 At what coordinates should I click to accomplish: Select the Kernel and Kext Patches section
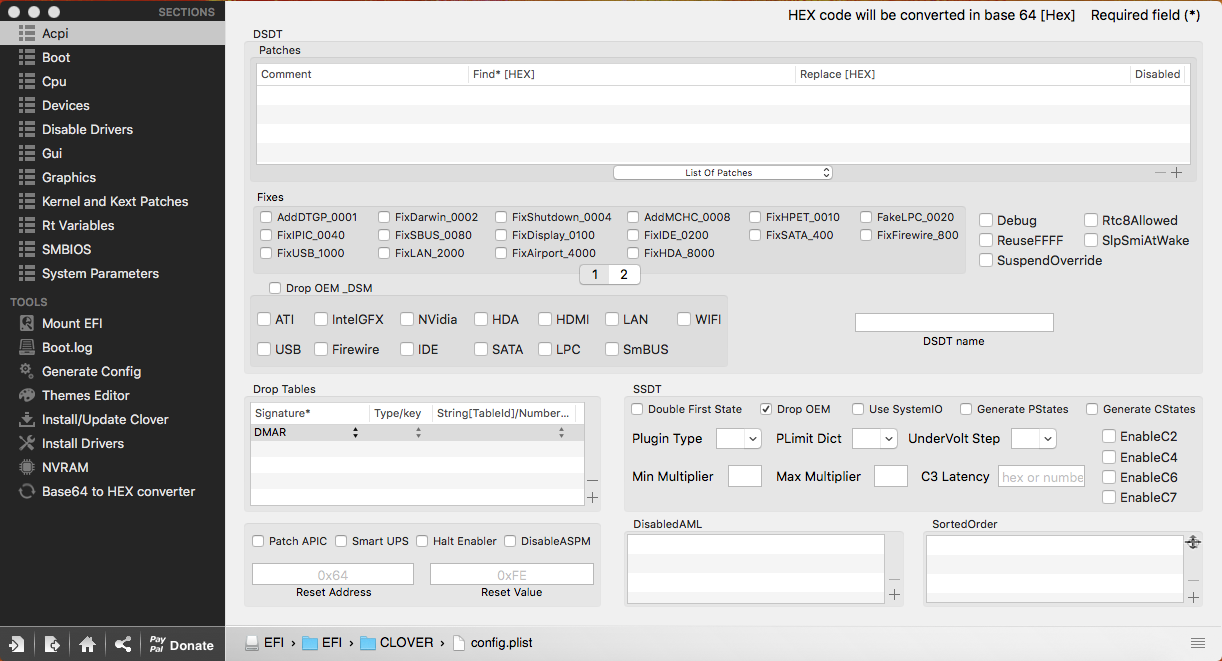(x=114, y=201)
